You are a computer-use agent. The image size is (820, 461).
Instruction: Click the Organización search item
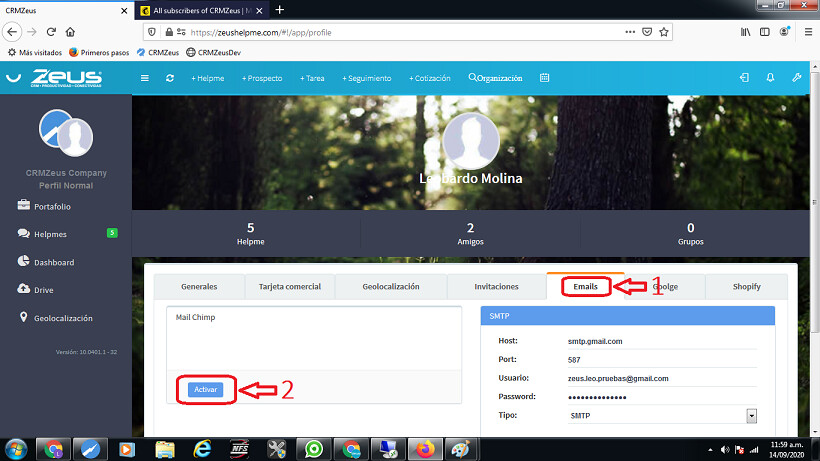pos(496,78)
